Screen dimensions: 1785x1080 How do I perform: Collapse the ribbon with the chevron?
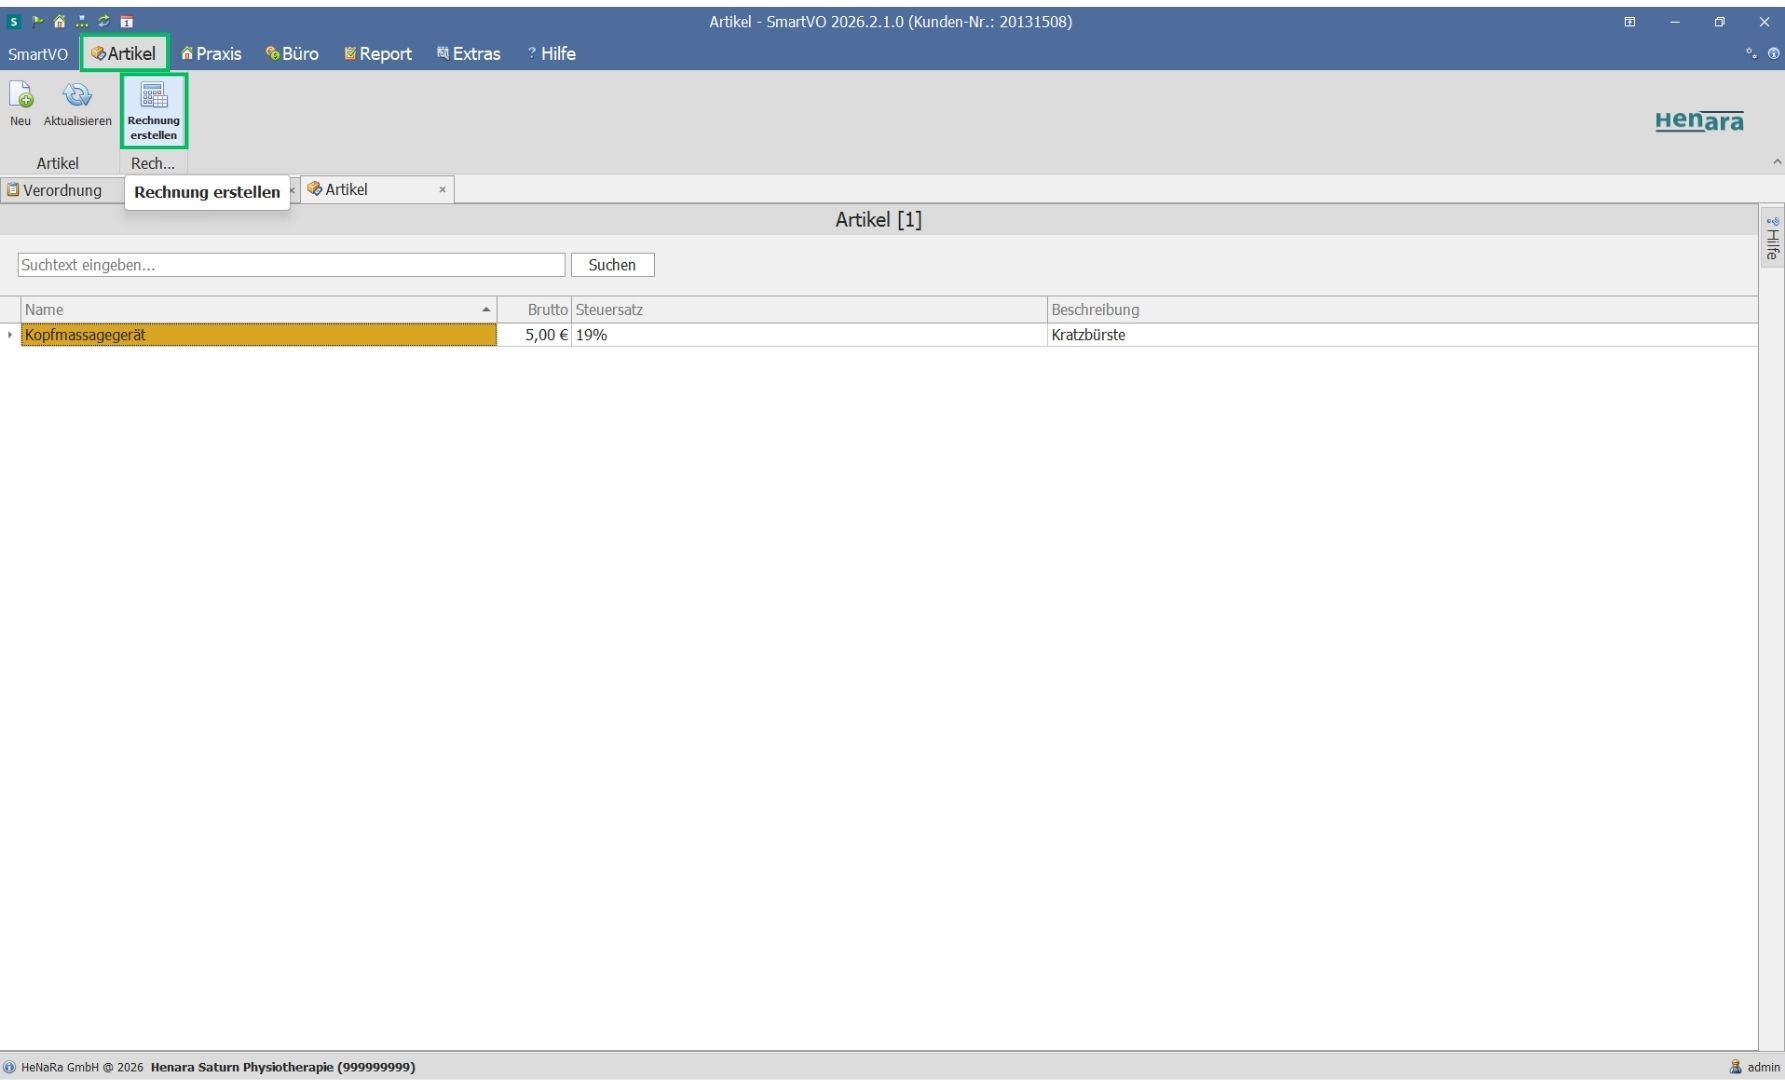pos(1776,162)
